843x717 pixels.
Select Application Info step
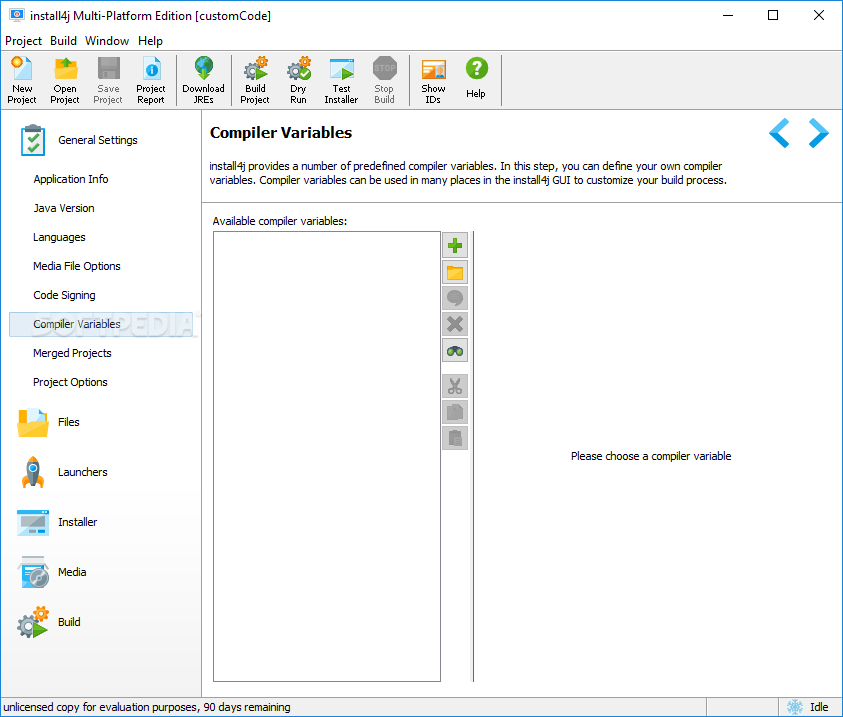(71, 179)
